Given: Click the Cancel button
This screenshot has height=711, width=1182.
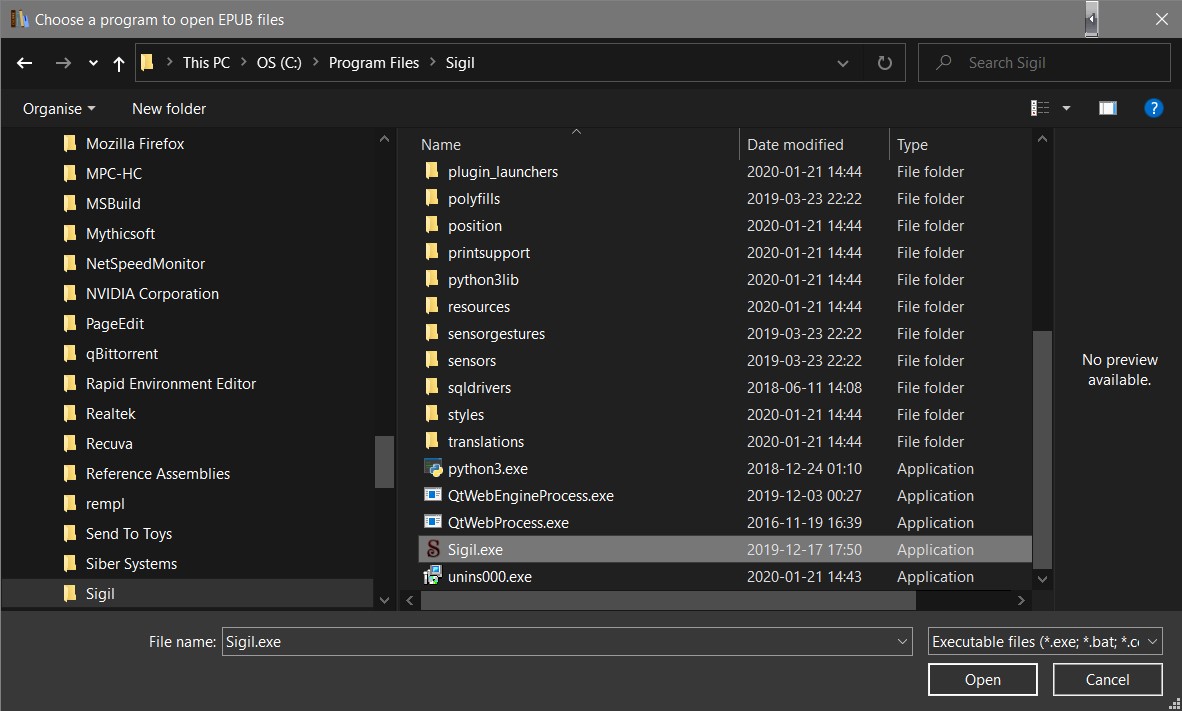Looking at the screenshot, I should [1107, 679].
